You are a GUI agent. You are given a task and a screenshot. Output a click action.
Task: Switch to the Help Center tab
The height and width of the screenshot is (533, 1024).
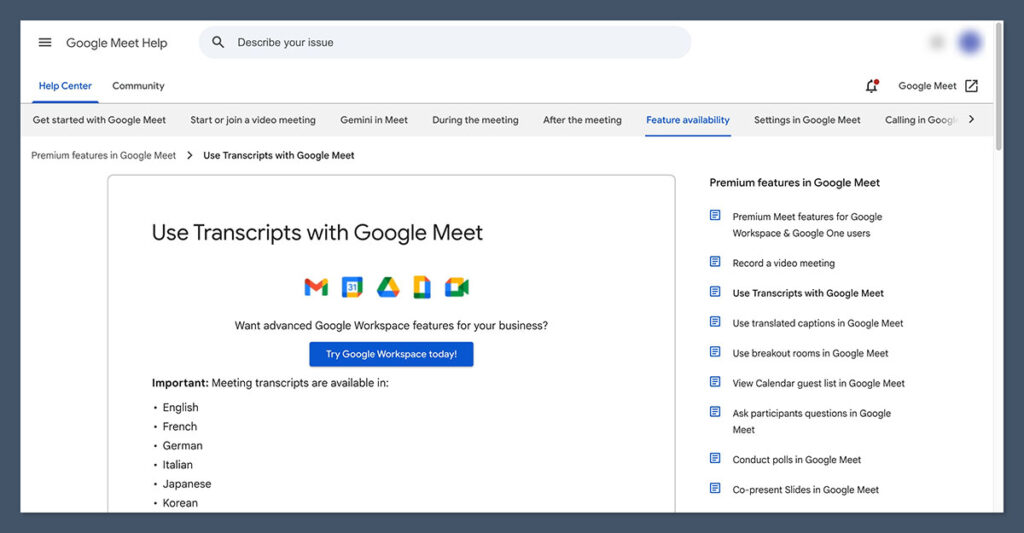point(65,86)
